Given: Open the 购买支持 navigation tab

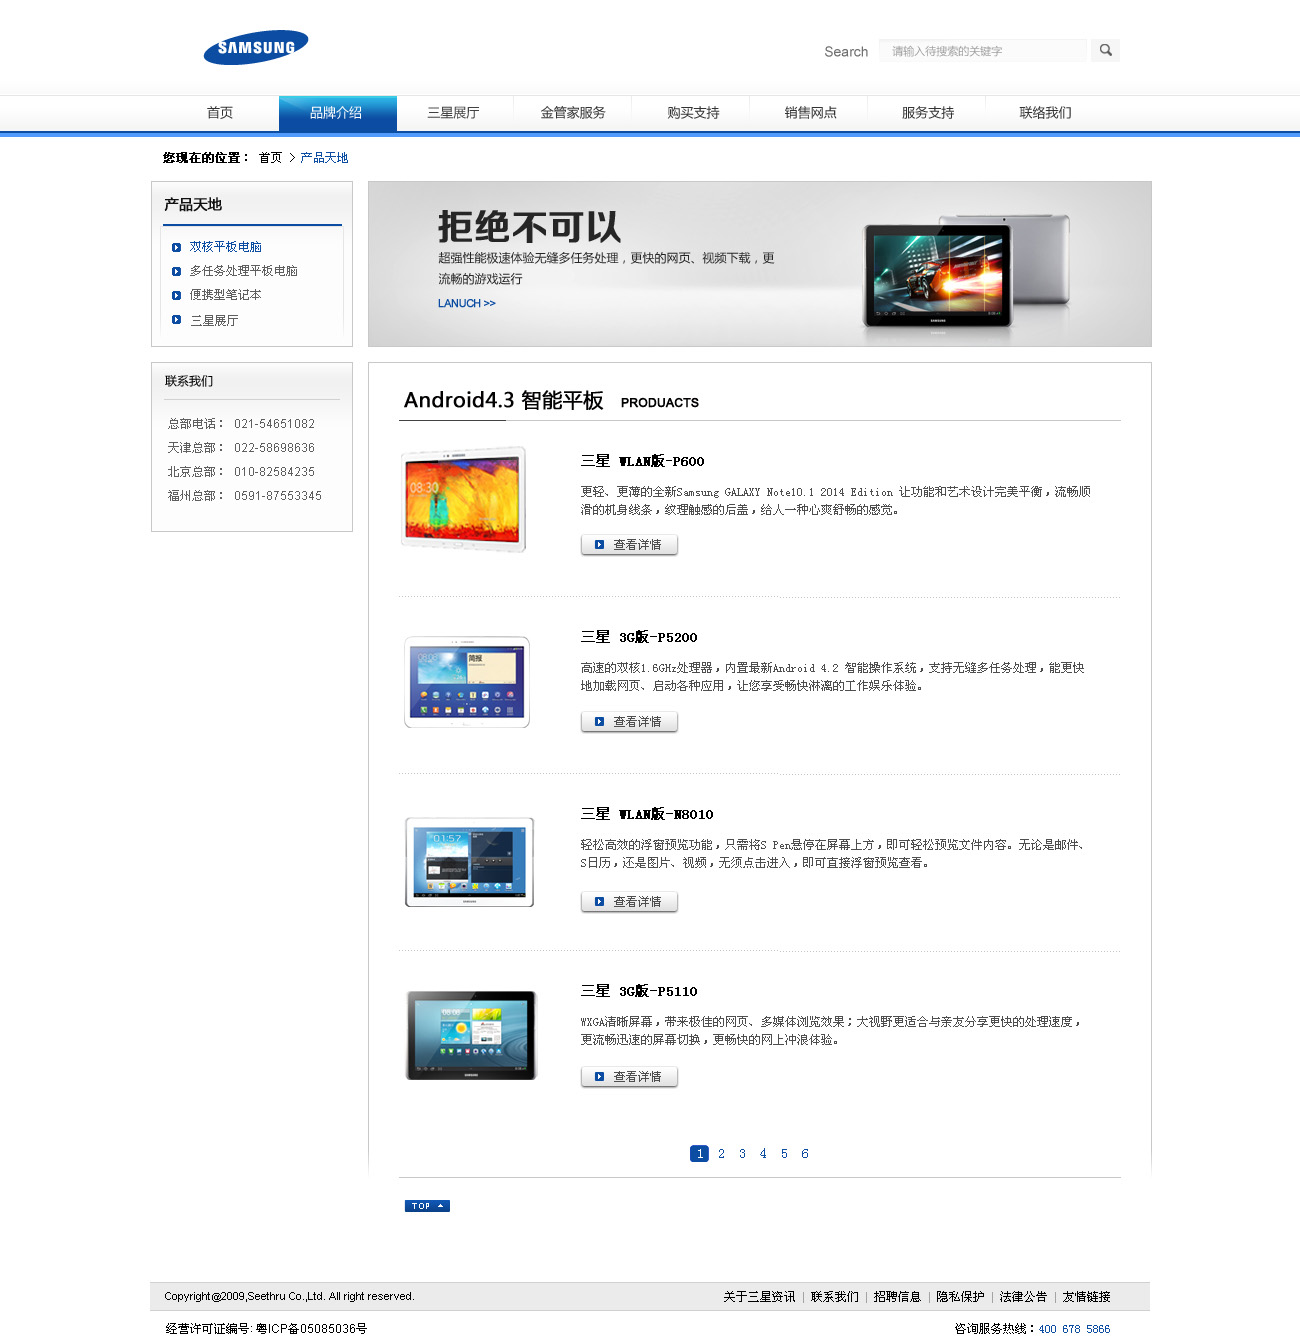Looking at the screenshot, I should (693, 113).
